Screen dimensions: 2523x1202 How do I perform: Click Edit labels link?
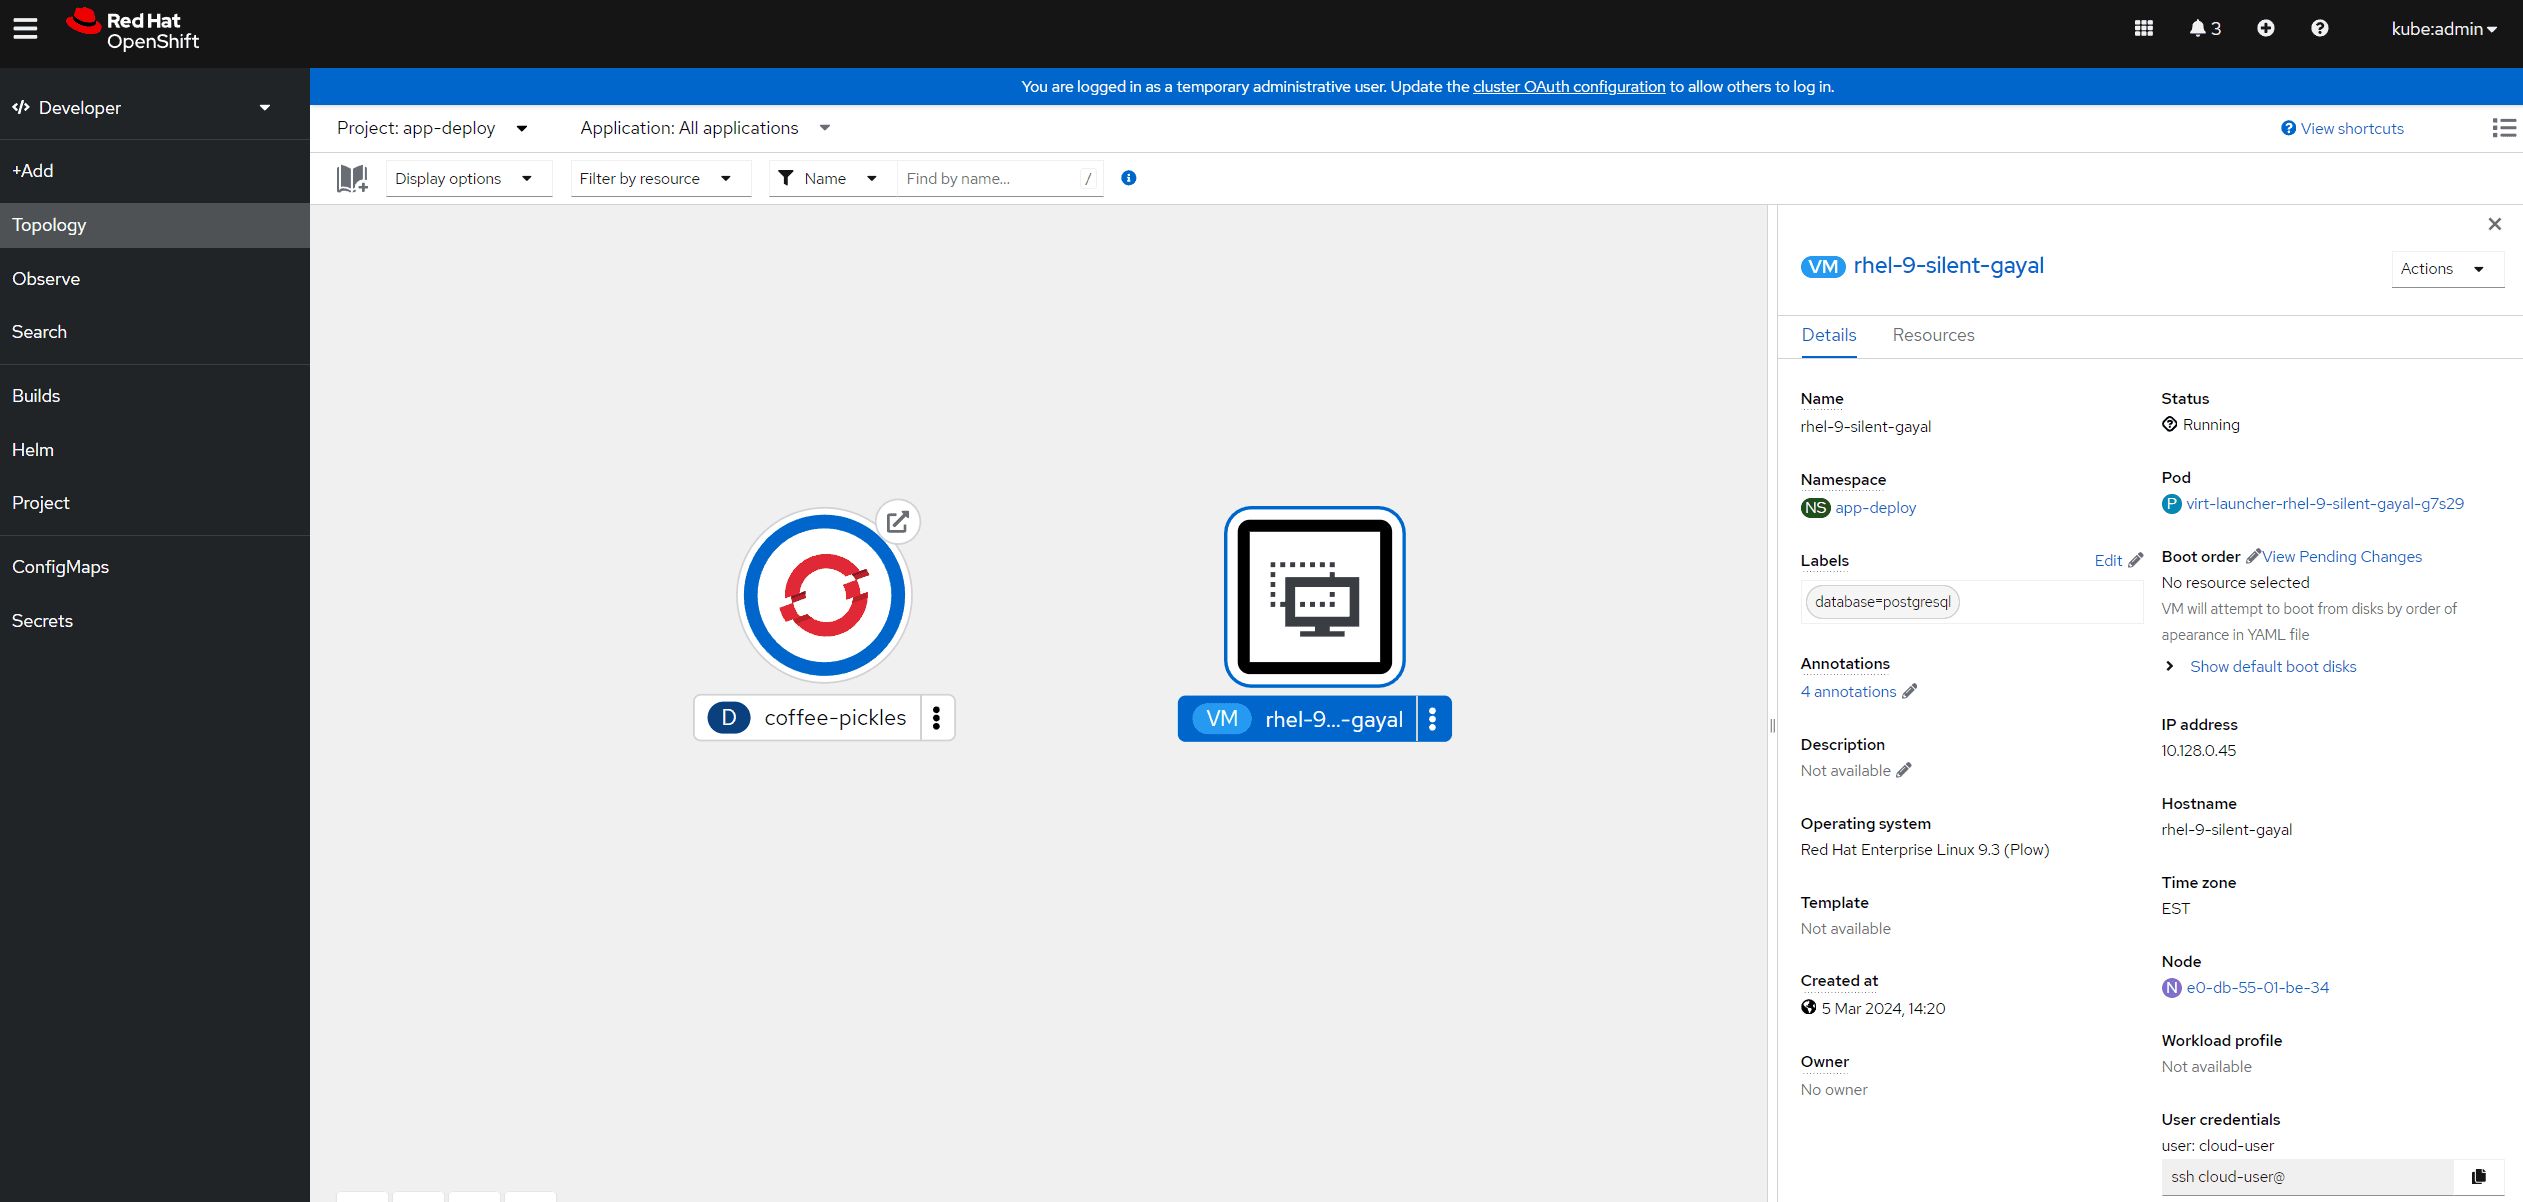click(2118, 560)
